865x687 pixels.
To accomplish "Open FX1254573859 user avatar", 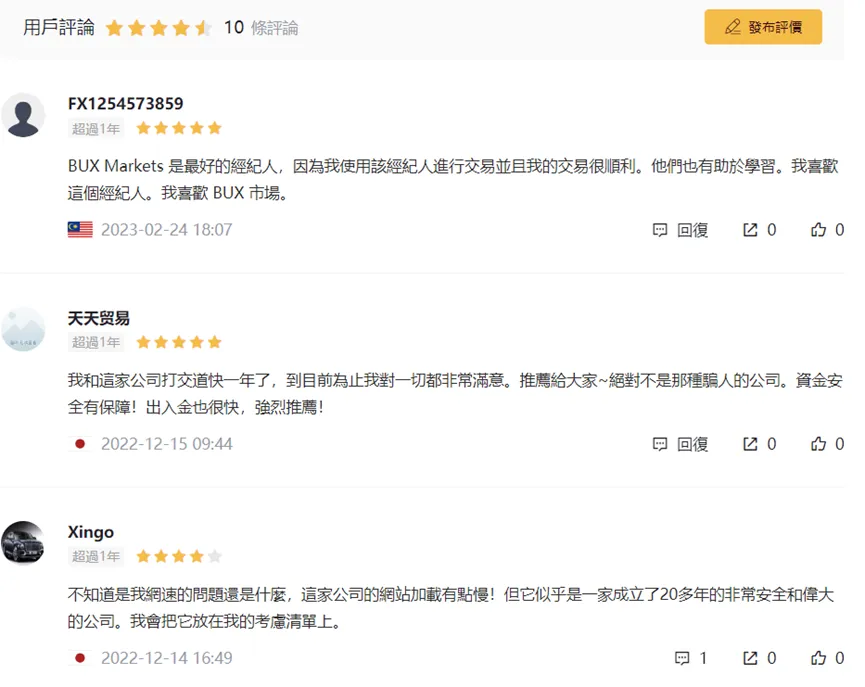I will tap(23, 115).
